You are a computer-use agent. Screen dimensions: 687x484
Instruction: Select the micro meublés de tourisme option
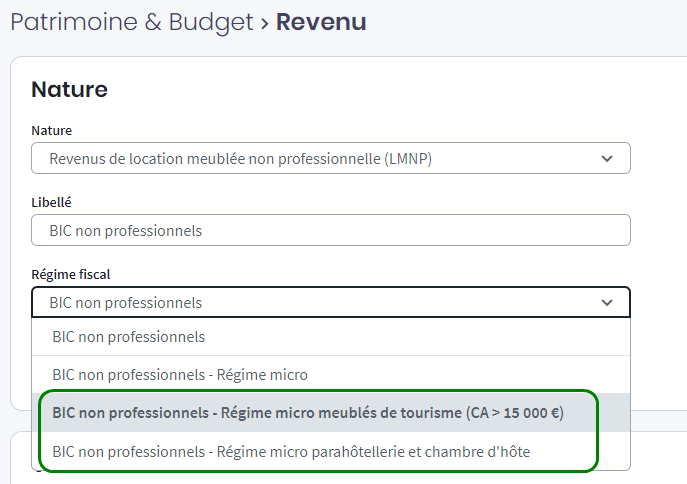point(308,413)
